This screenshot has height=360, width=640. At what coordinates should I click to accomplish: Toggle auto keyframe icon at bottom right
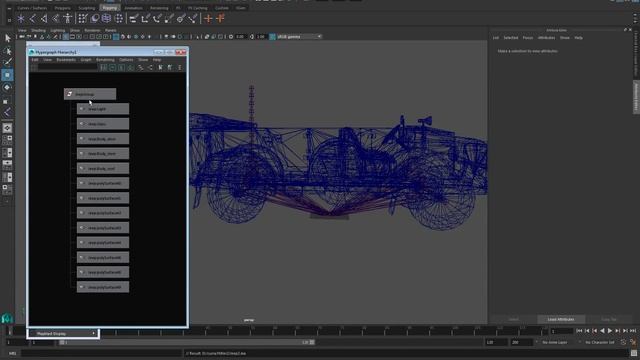tap(623, 342)
